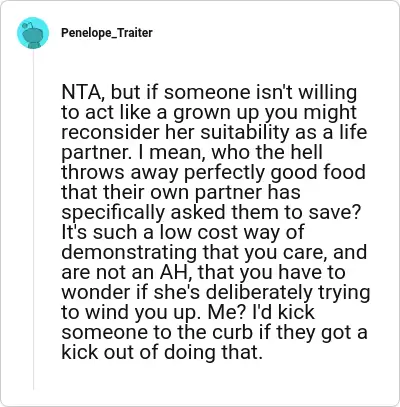The height and width of the screenshot is (407, 400).
Task: Collapse the comment using the vertical thread line
Action: coord(33,220)
